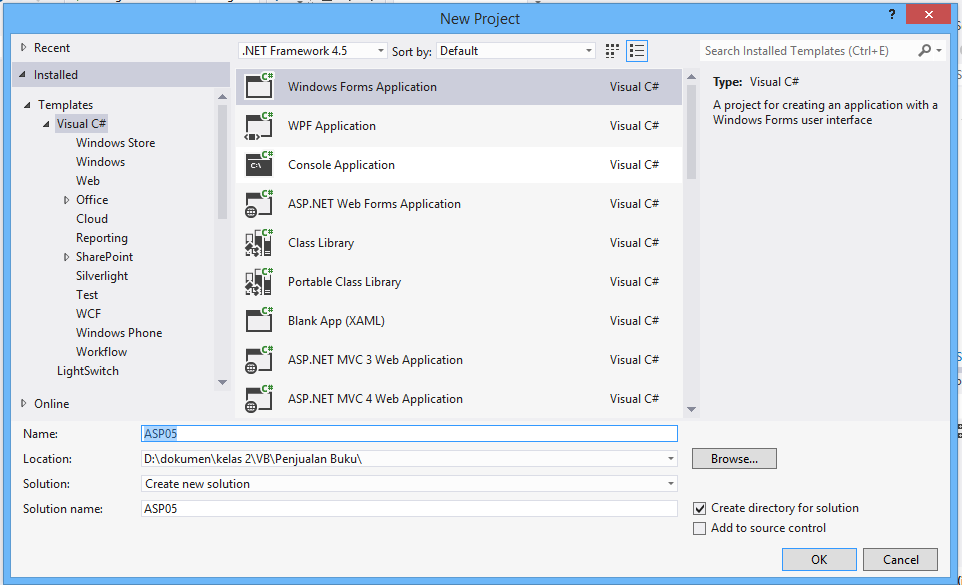Select WCF category in template tree
The height and width of the screenshot is (585, 962).
point(88,314)
